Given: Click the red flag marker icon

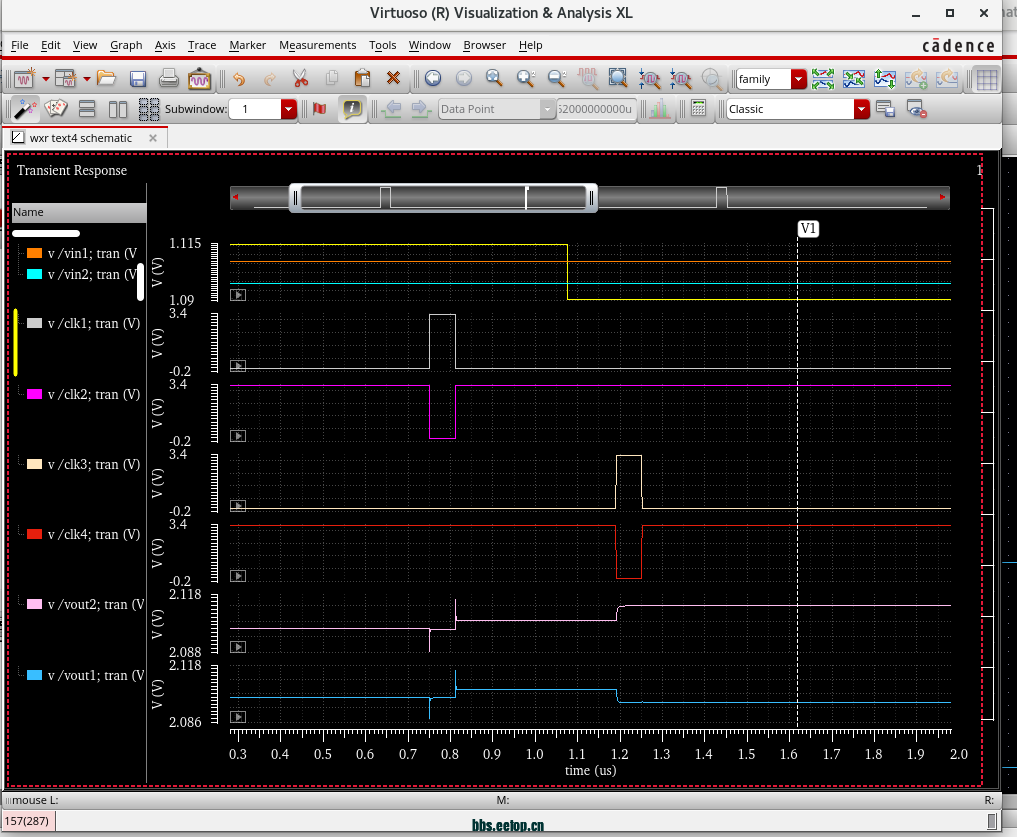Looking at the screenshot, I should (320, 109).
